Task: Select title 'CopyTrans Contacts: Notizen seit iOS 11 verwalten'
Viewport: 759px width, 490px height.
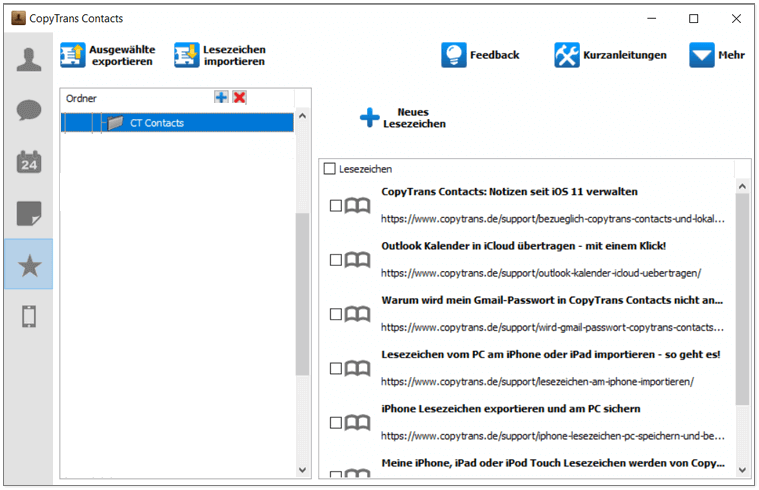Action: tap(509, 191)
